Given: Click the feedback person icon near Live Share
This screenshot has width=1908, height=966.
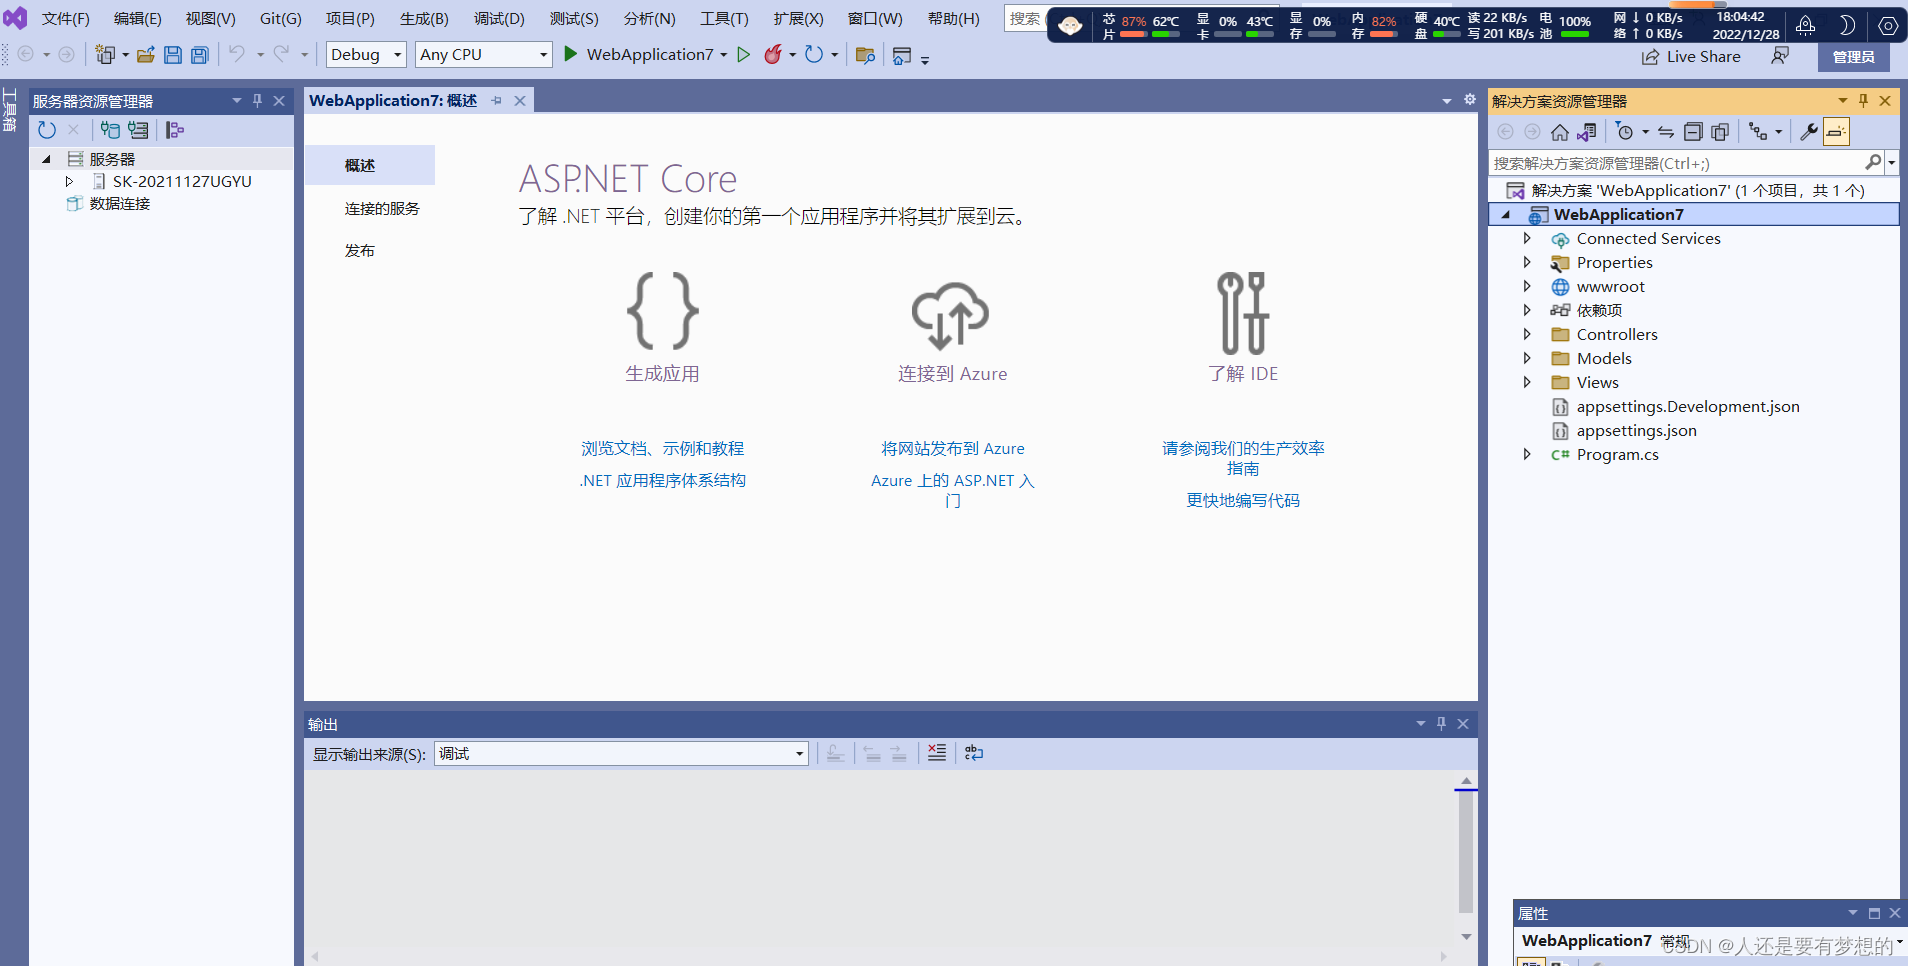Looking at the screenshot, I should pos(1780,56).
